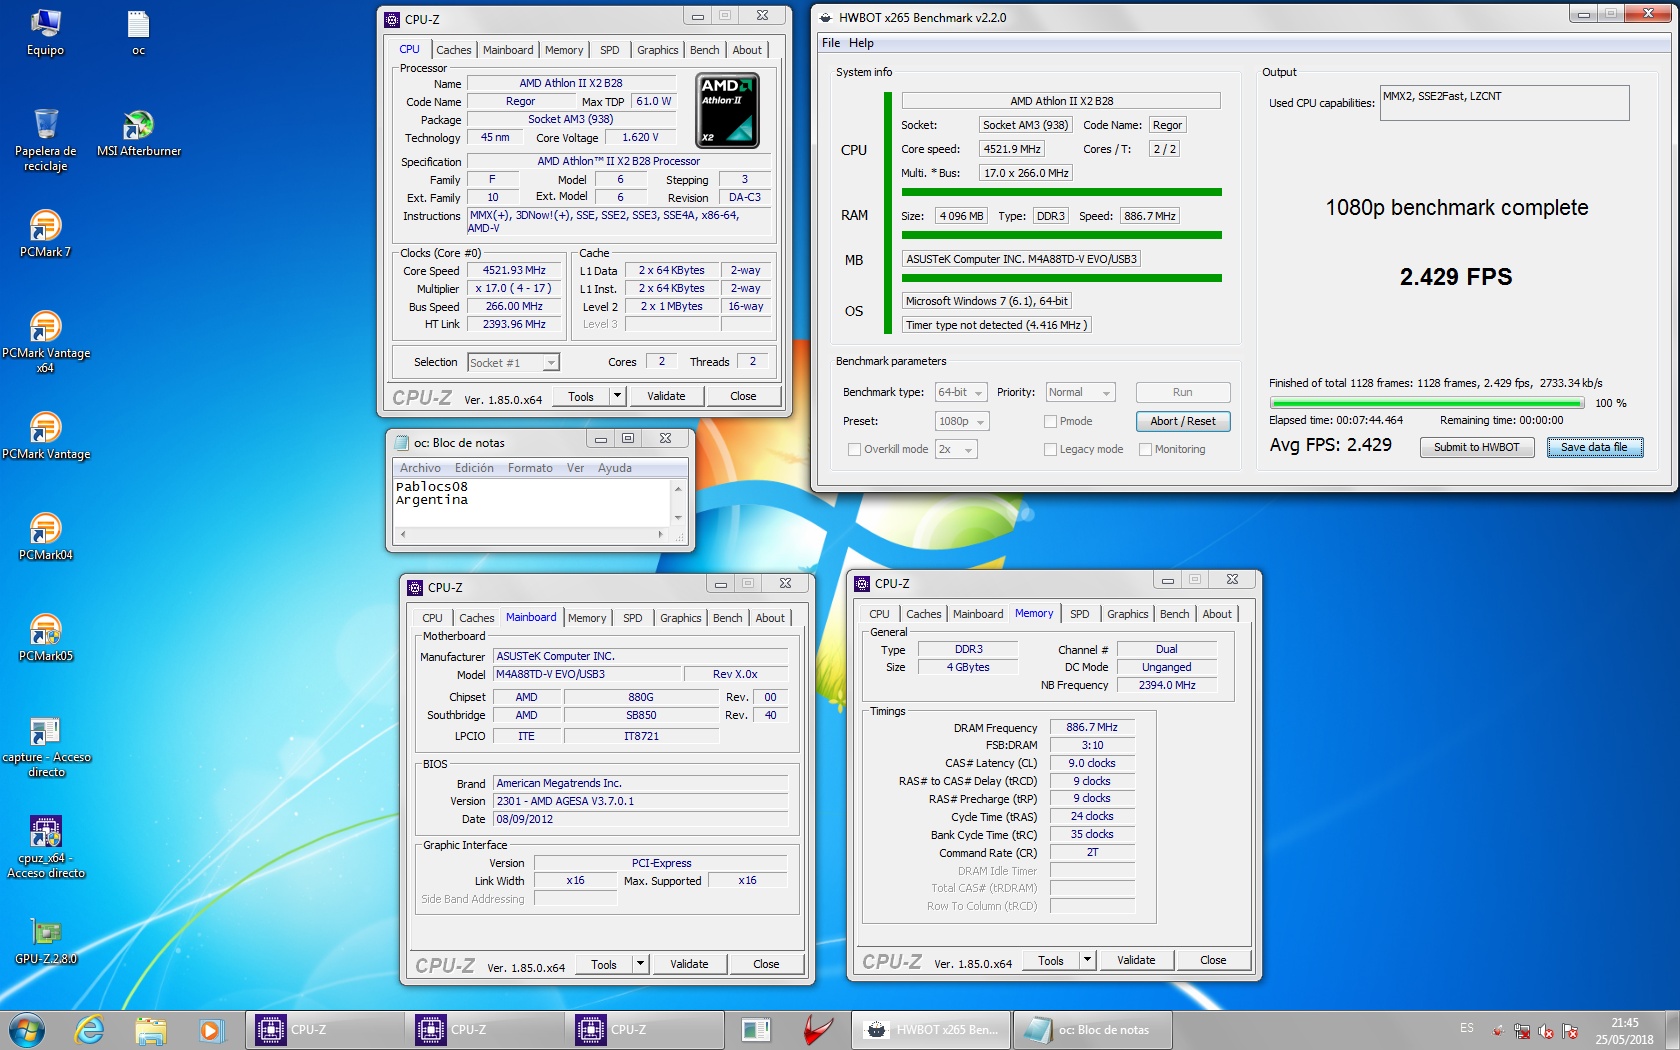Click the Abort / Reset button
The height and width of the screenshot is (1050, 1680).
1183,421
